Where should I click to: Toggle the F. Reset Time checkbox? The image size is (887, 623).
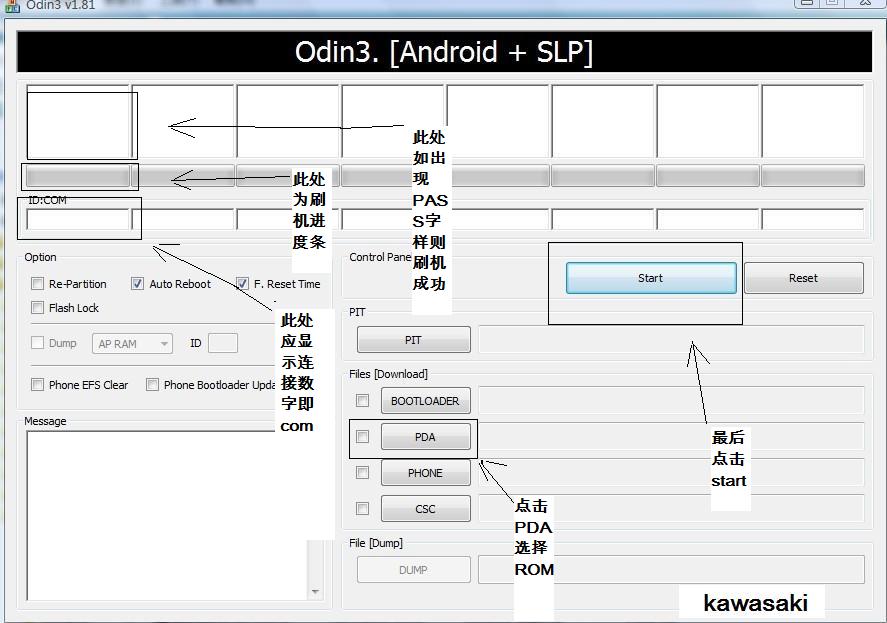[x=242, y=283]
